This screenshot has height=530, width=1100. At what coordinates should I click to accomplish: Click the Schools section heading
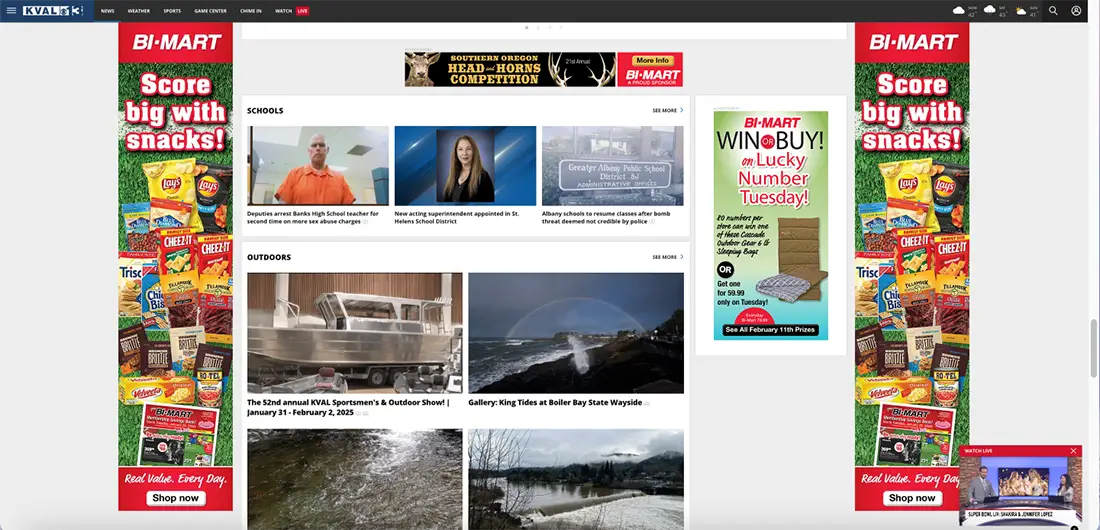(265, 111)
